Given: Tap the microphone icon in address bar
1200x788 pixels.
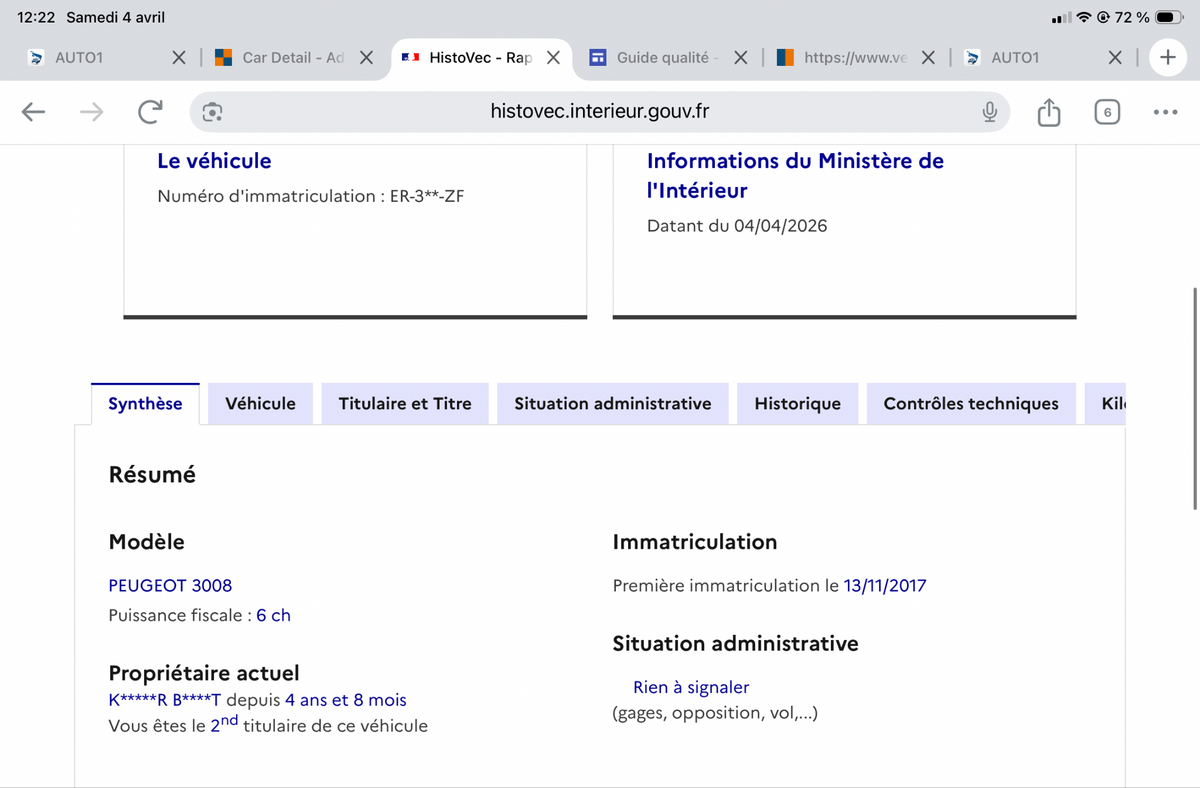Looking at the screenshot, I should (989, 112).
